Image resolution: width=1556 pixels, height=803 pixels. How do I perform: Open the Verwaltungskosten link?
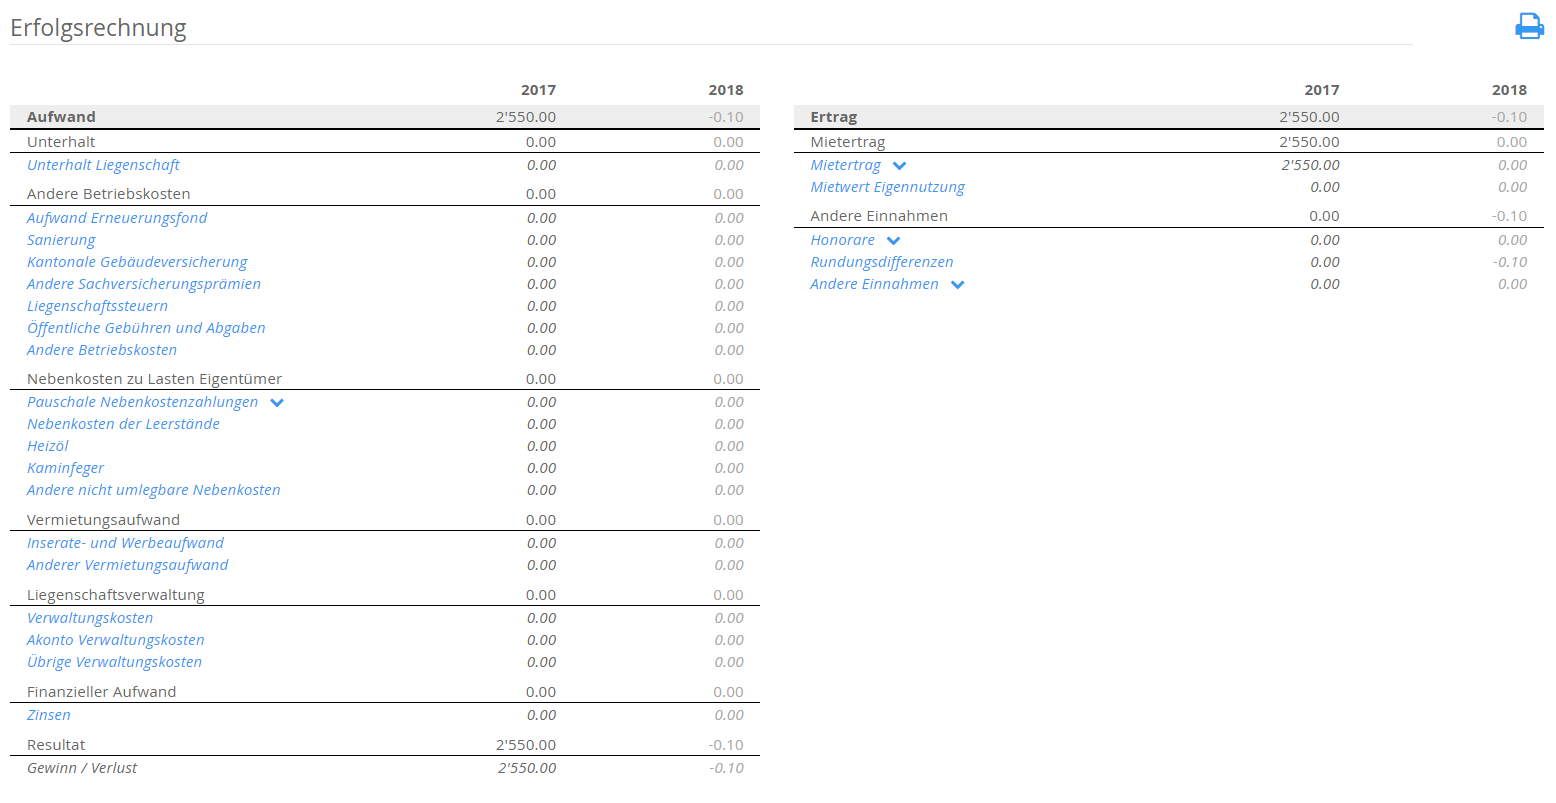coord(90,618)
